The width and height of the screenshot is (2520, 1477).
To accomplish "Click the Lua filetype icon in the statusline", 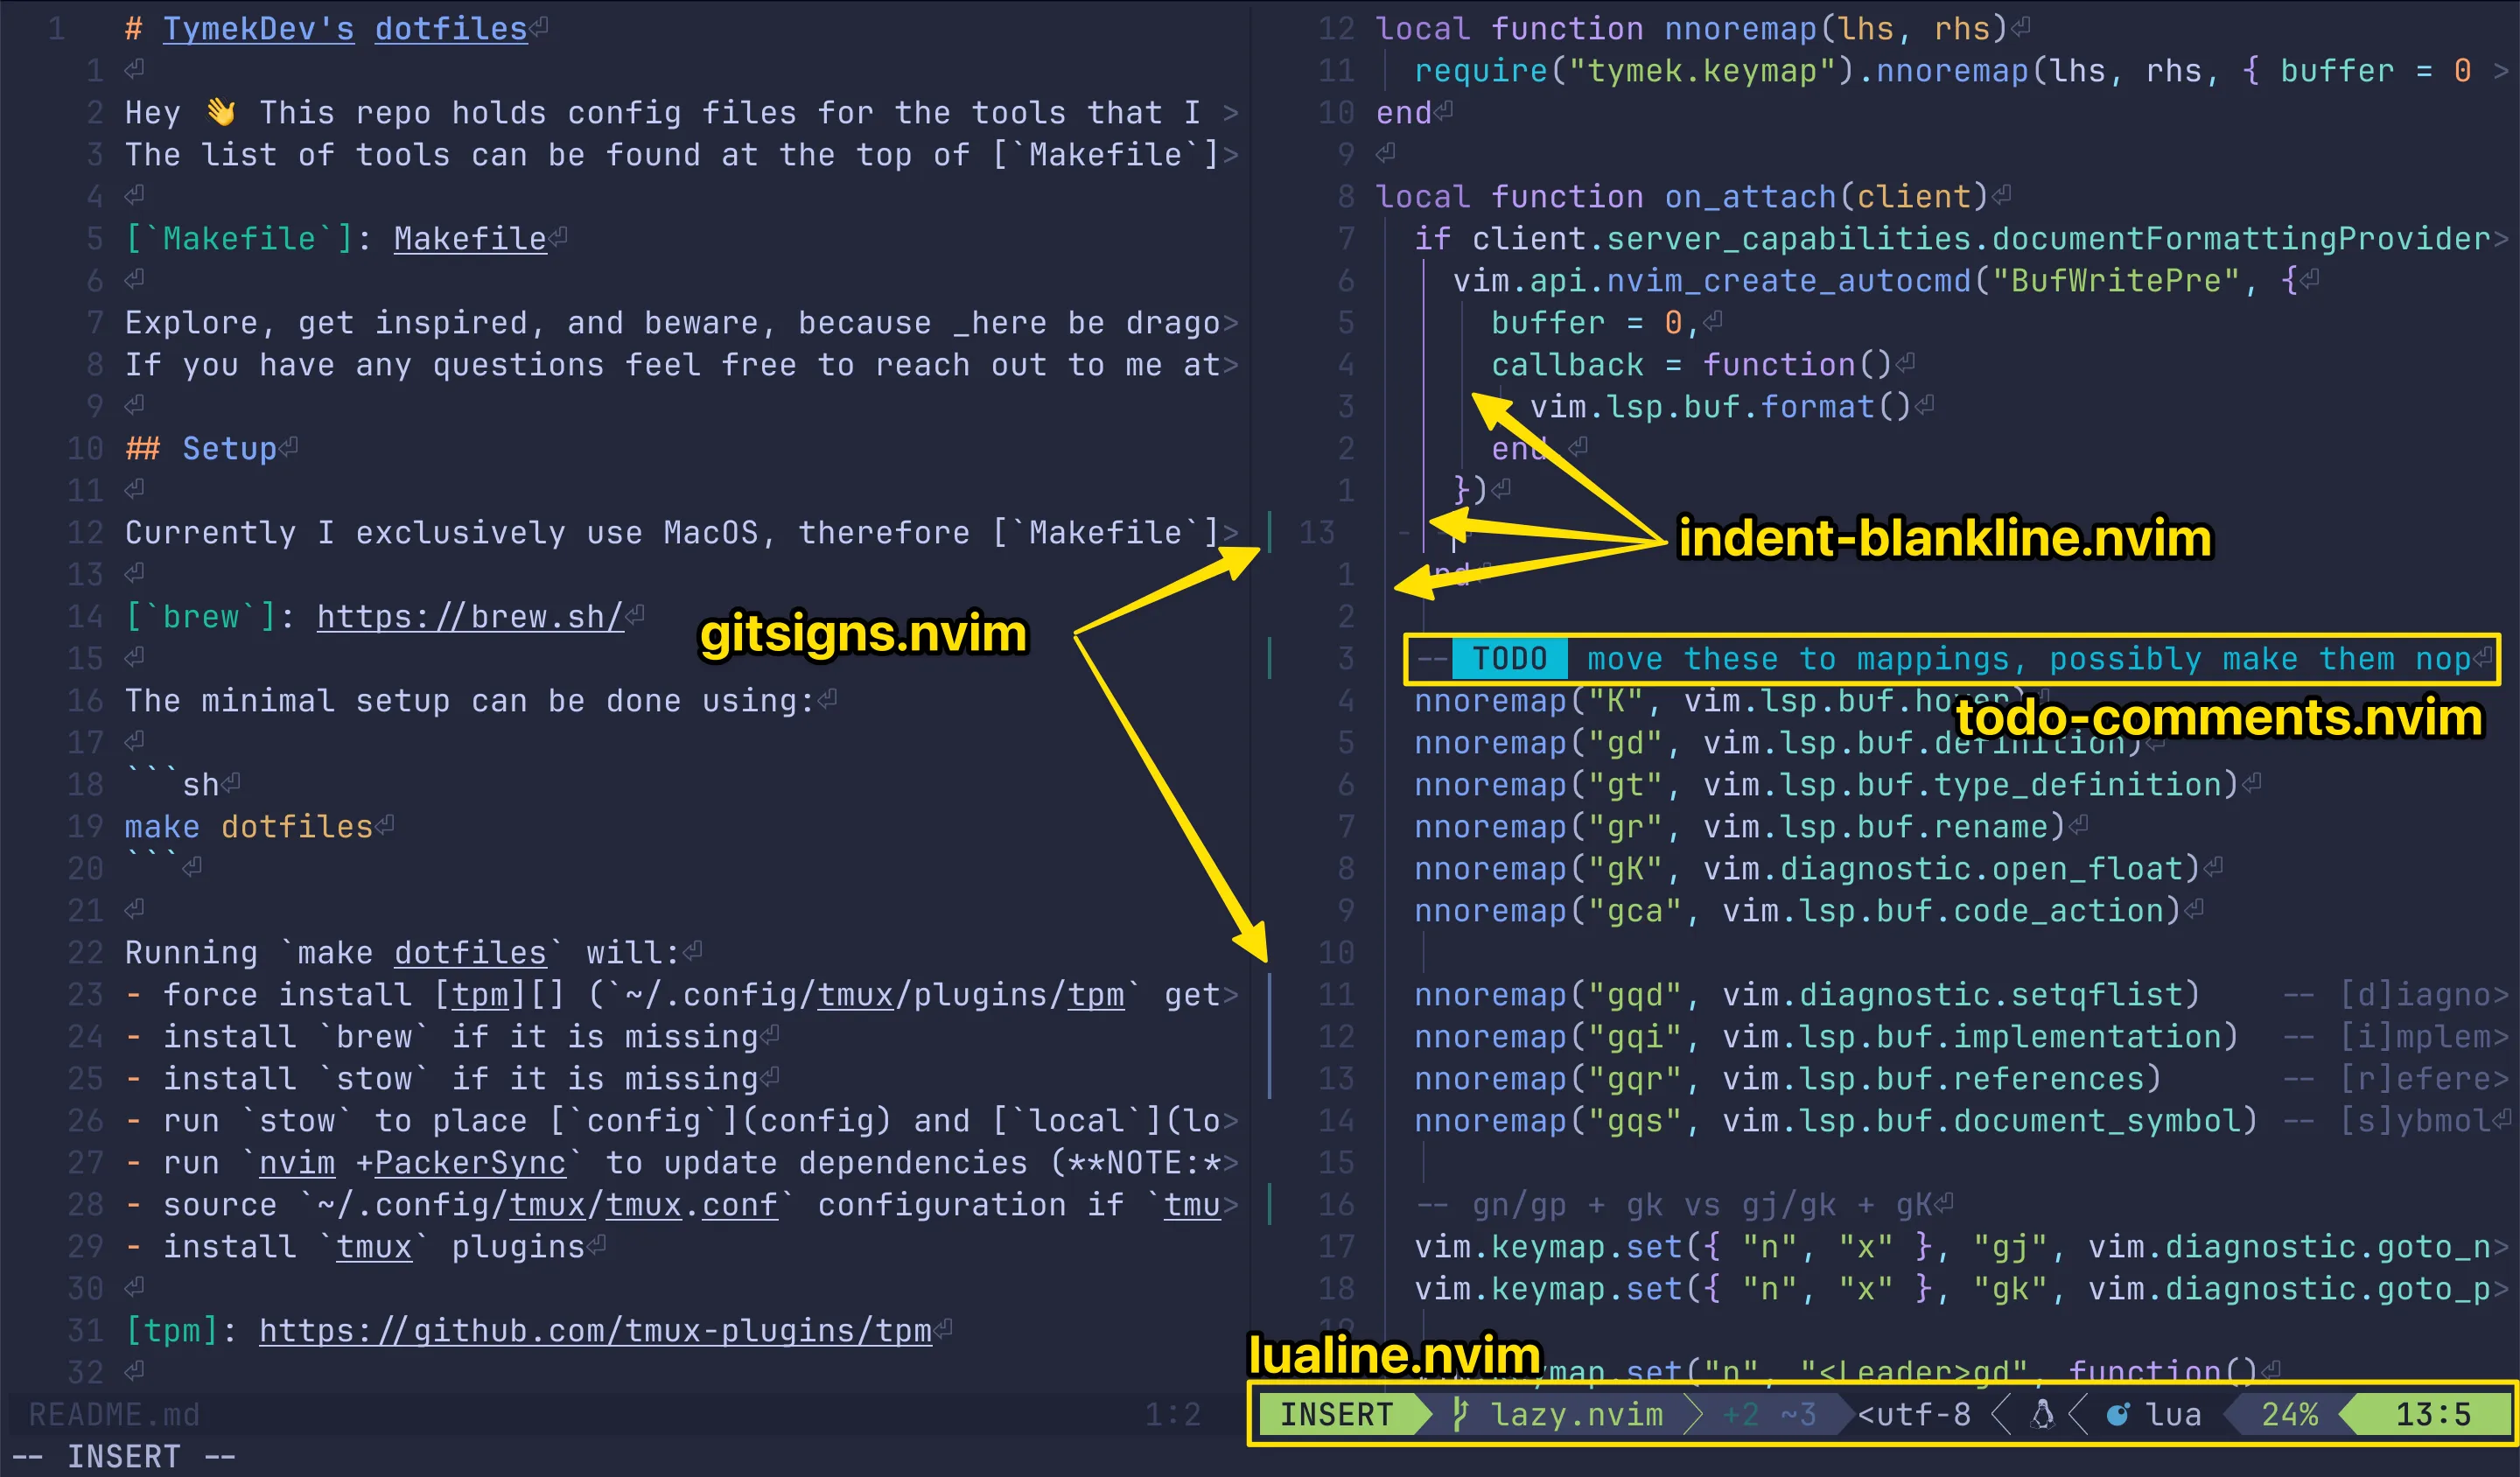I will [2118, 1414].
